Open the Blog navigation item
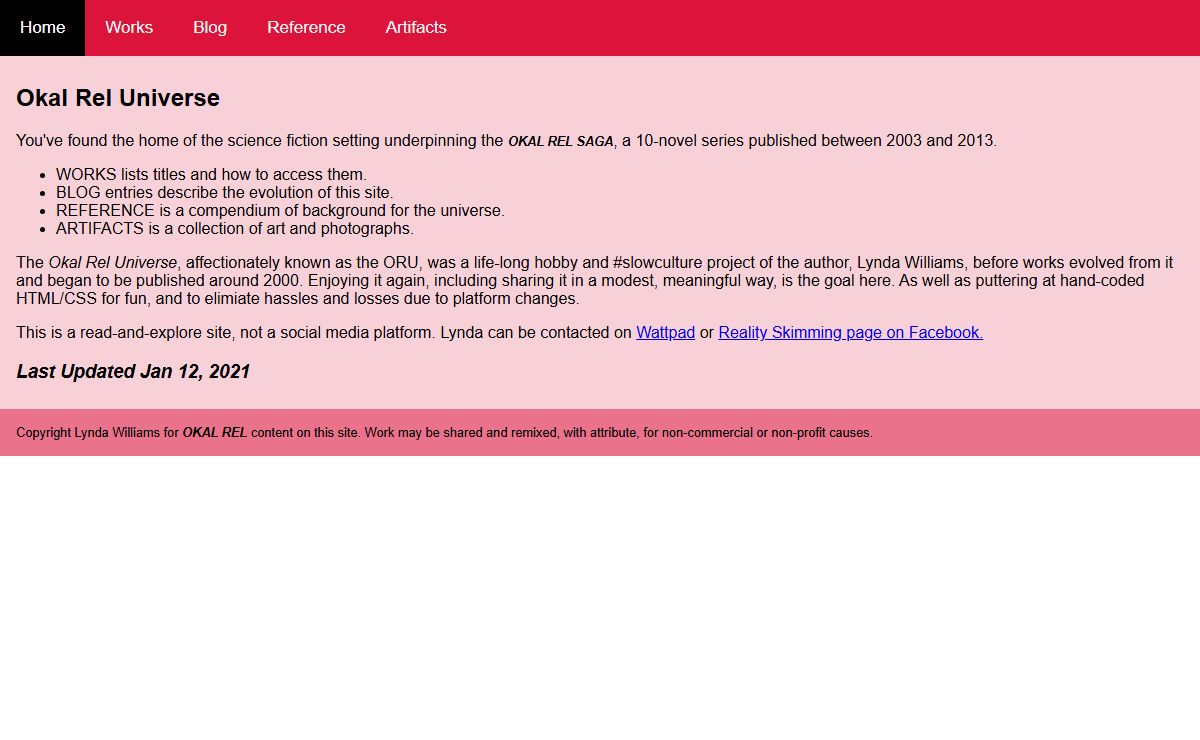This screenshot has height=740, width=1200. pos(210,28)
